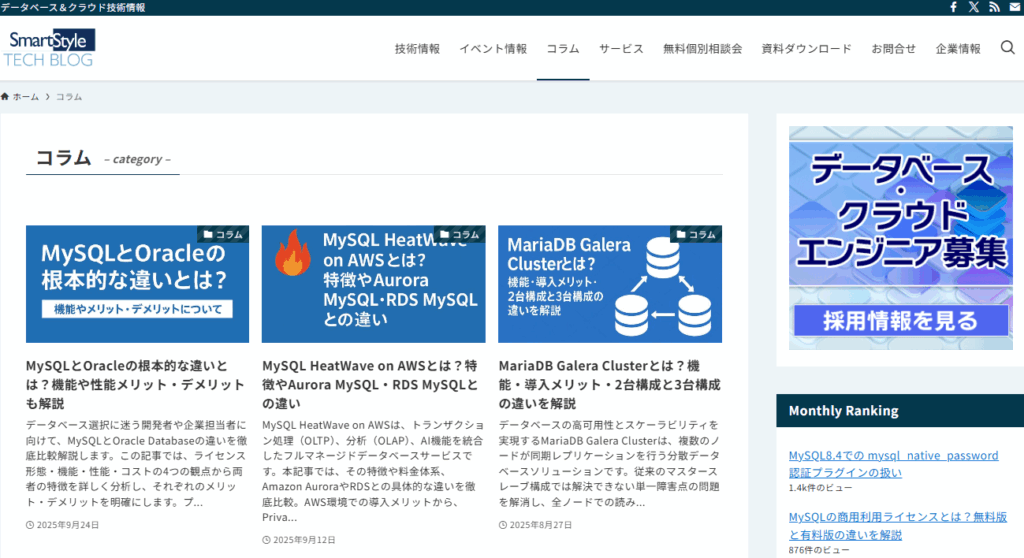This screenshot has height=558, width=1024.
Task: Click the Monthly Ranking heading
Action: coord(843,410)
